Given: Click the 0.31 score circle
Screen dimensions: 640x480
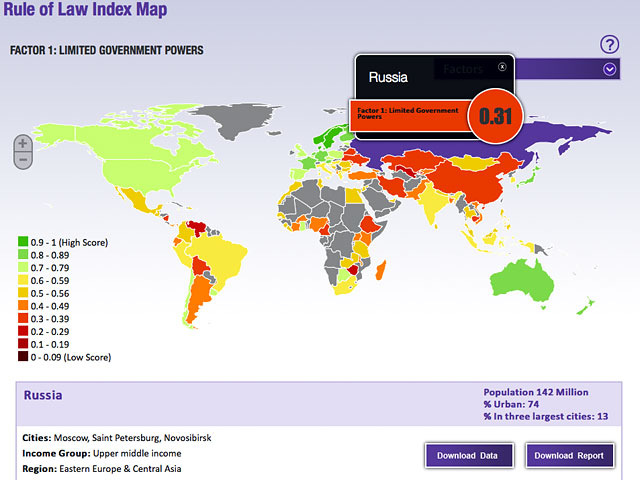Looking at the screenshot, I should 494,115.
